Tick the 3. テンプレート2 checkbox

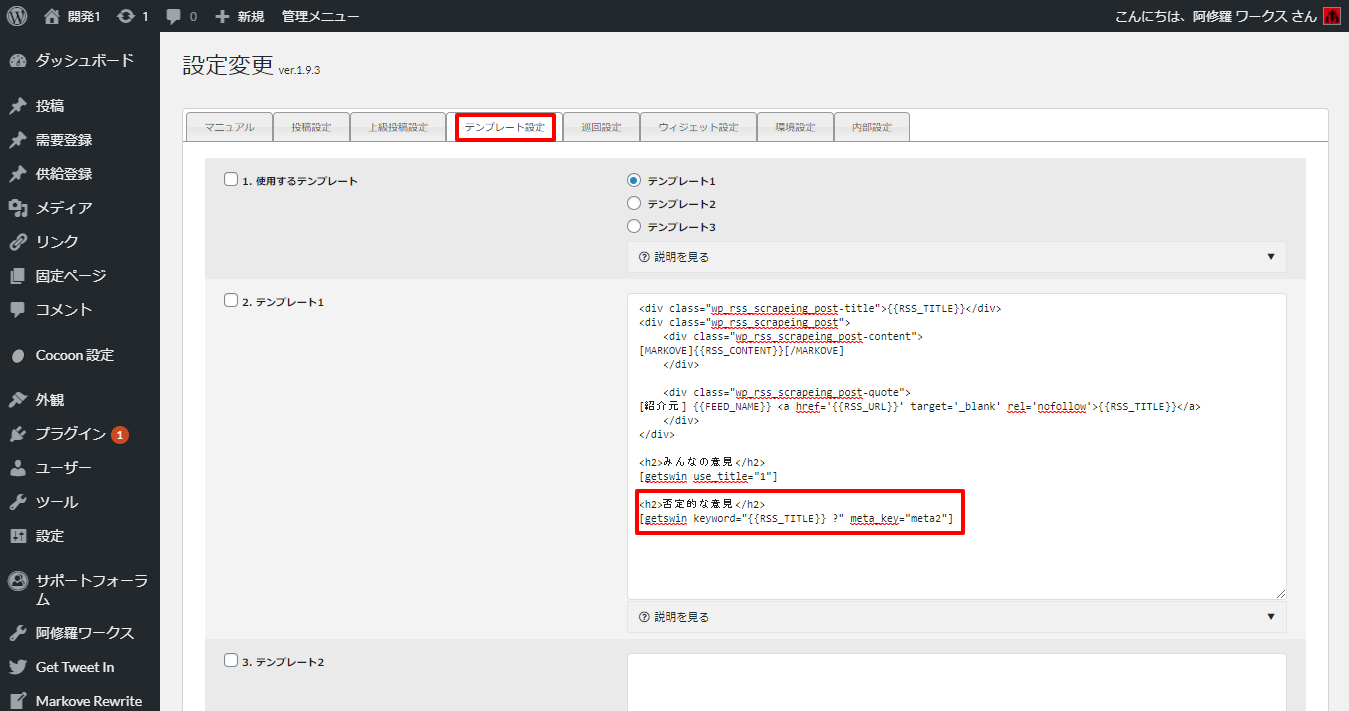click(231, 661)
